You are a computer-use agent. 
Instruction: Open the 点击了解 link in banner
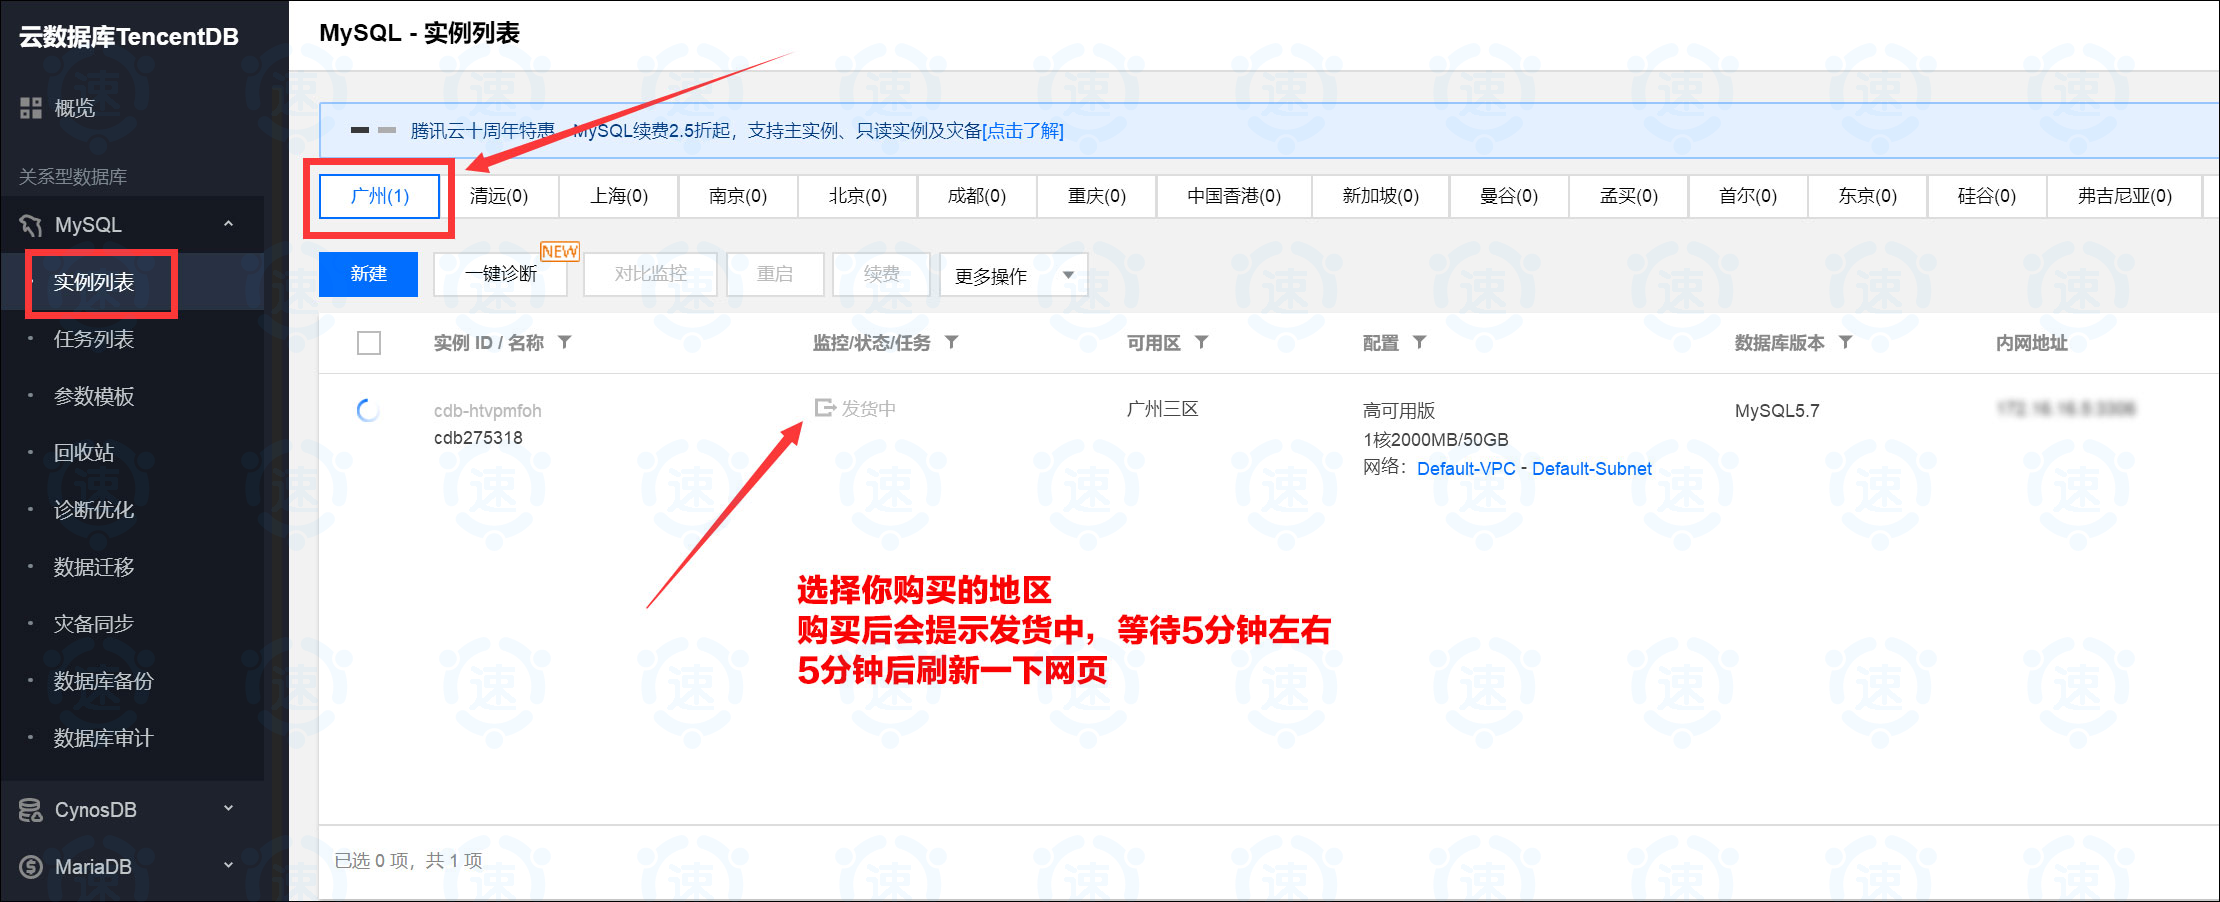click(x=1023, y=131)
